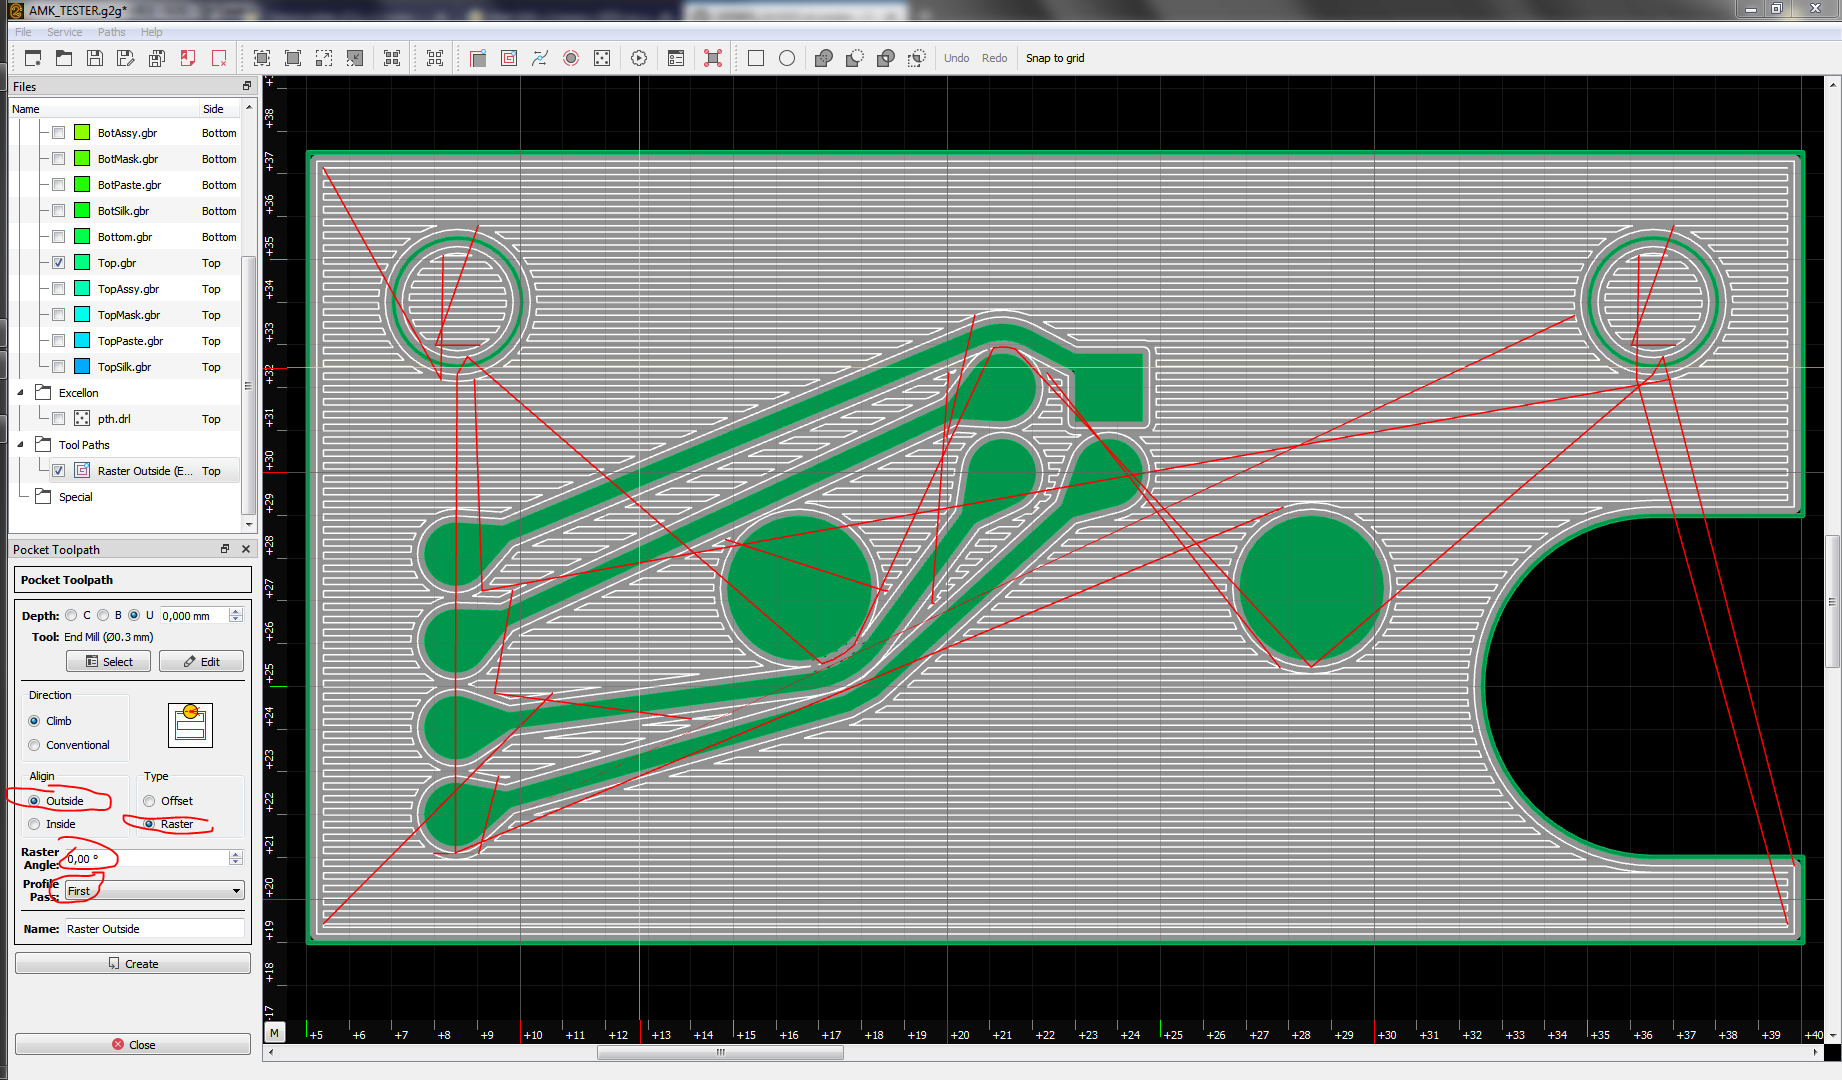Collapse the Tool Paths tree folder

point(21,445)
